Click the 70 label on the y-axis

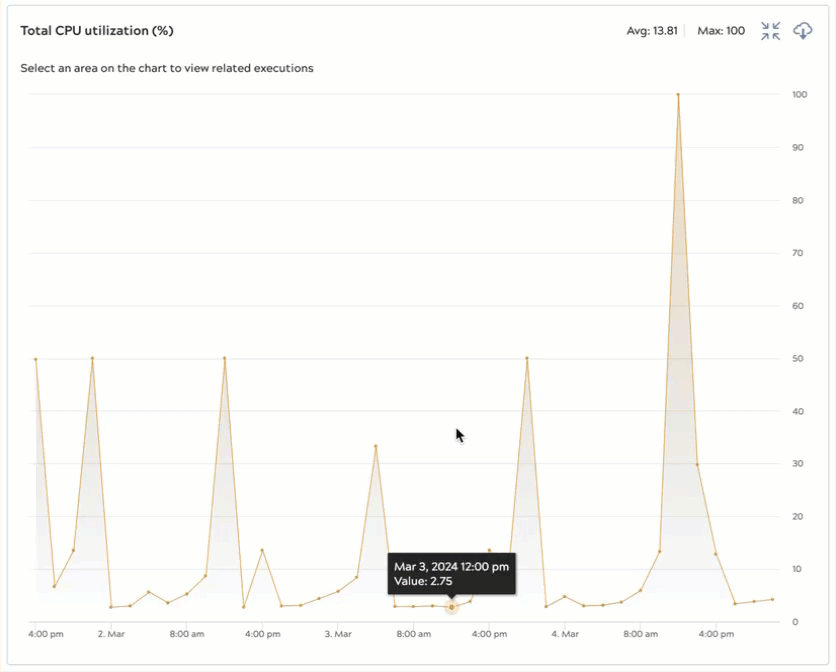pos(797,253)
